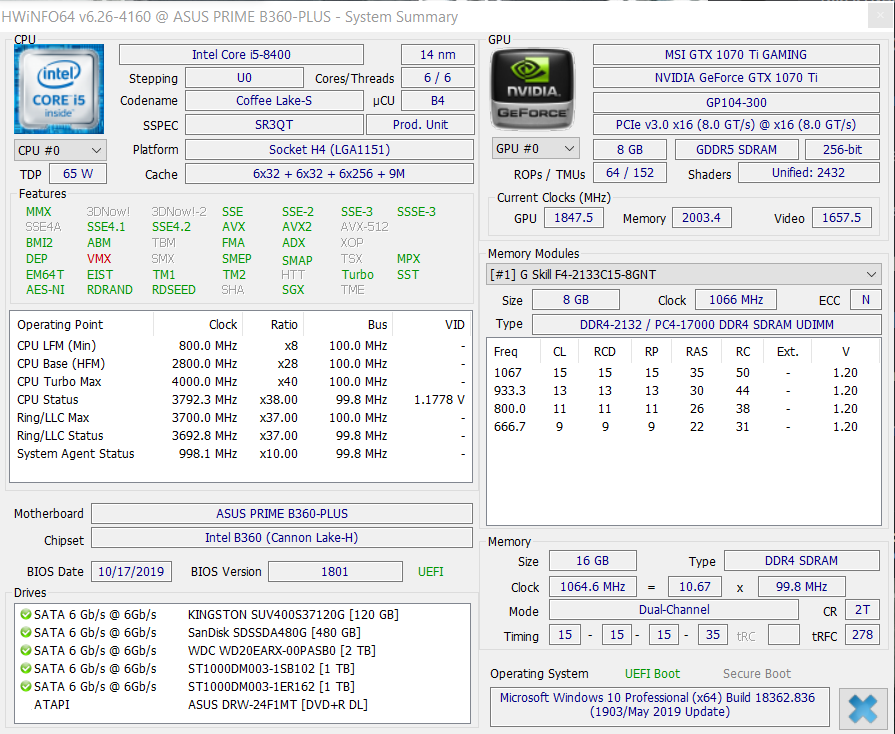The height and width of the screenshot is (734, 895).
Task: Select the cache 6x32 + 6x32 + 6x256 + 9M value
Action: point(329,174)
